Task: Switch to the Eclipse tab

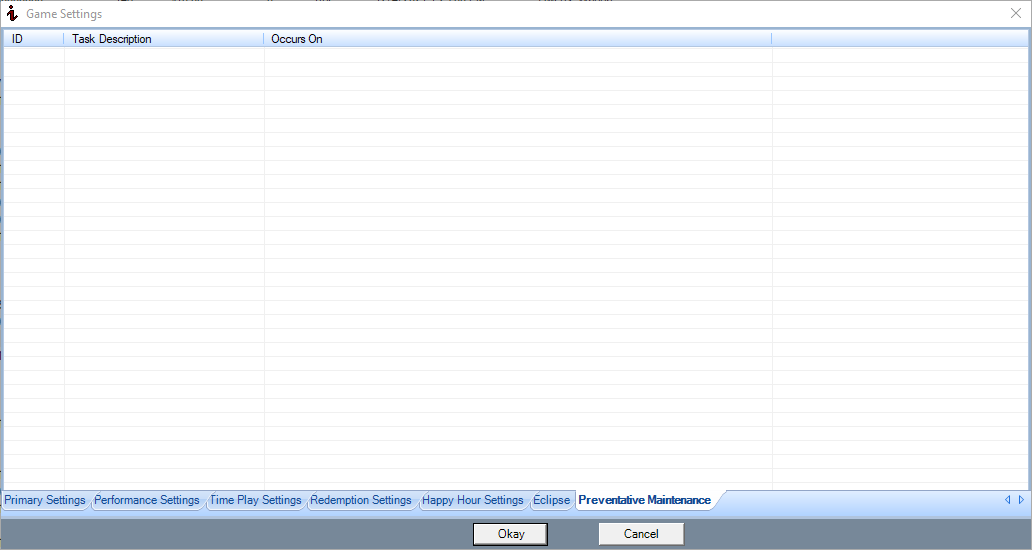Action: (552, 500)
